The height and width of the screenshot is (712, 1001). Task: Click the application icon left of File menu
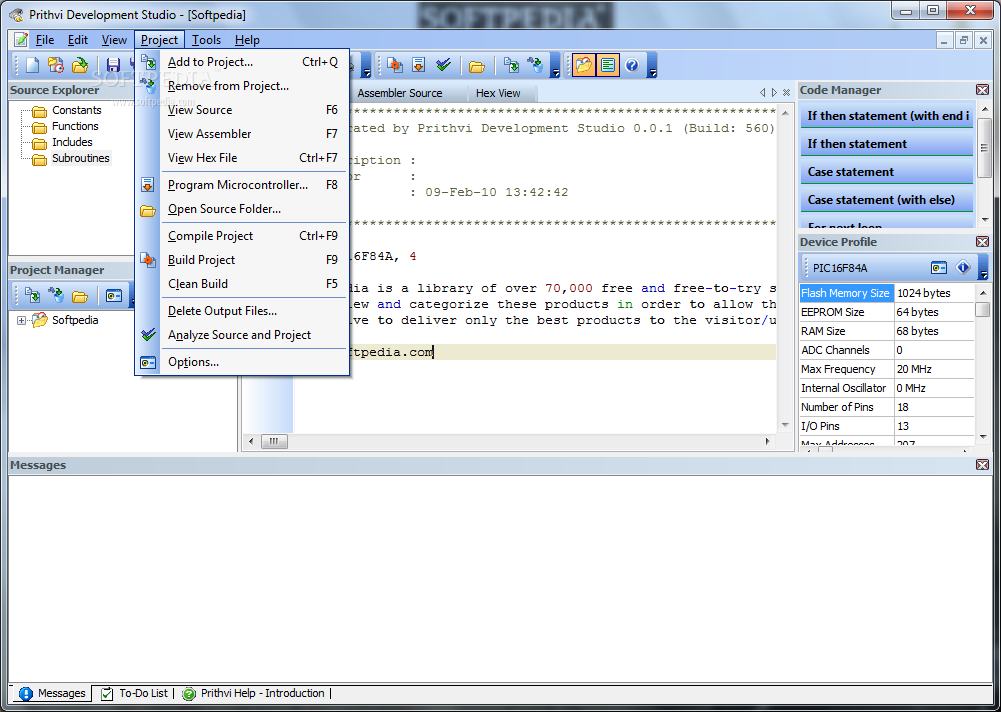point(21,40)
